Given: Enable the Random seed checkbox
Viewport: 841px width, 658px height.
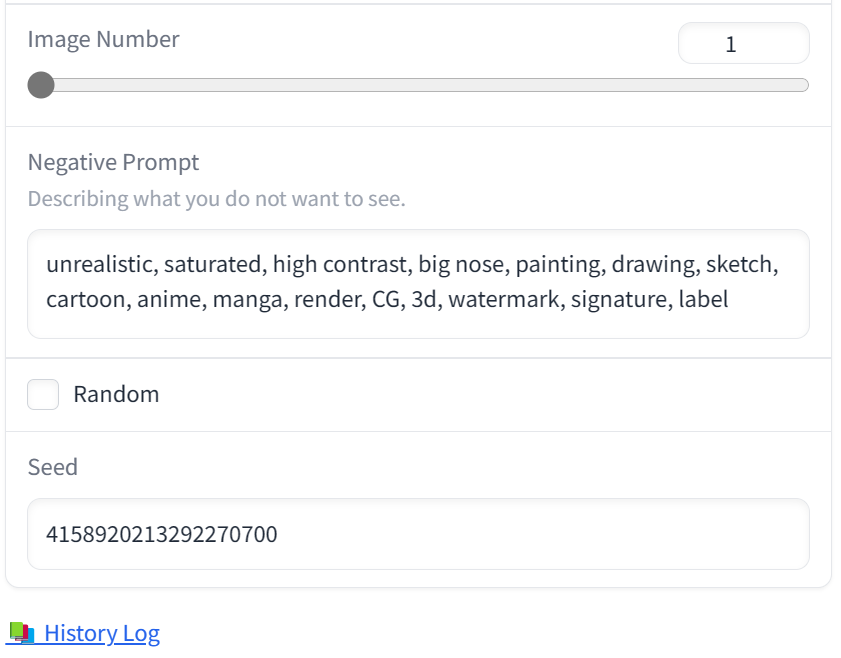Looking at the screenshot, I should (43, 394).
